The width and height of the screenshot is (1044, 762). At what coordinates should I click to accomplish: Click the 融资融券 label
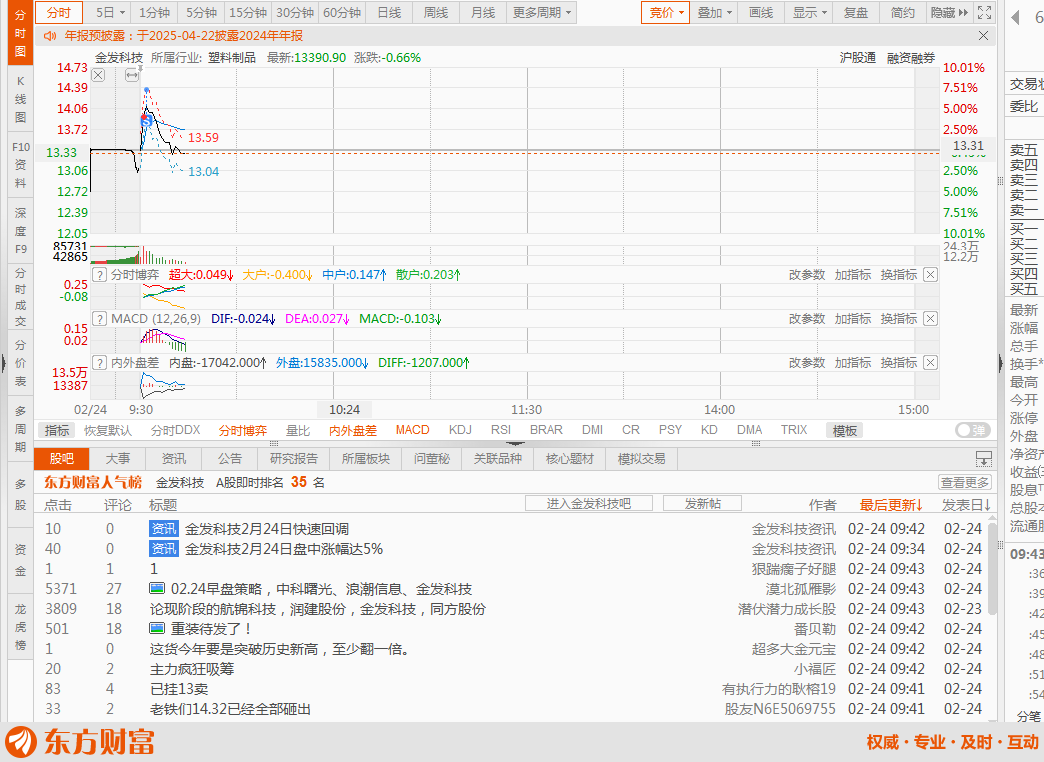tap(910, 58)
